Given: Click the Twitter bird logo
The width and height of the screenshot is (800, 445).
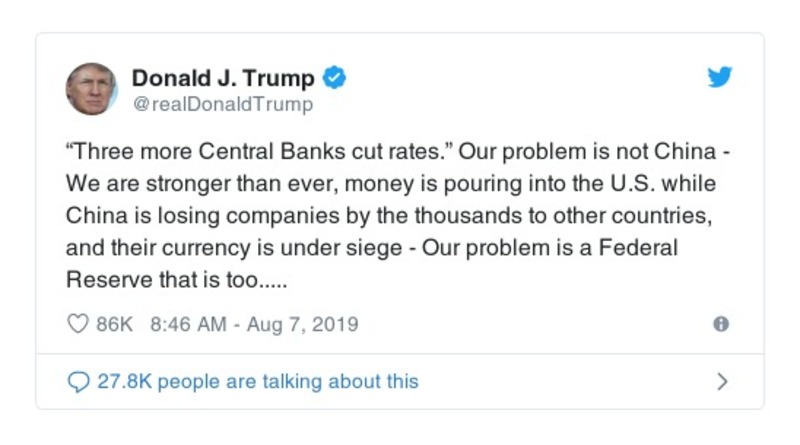Looking at the screenshot, I should click(x=720, y=78).
